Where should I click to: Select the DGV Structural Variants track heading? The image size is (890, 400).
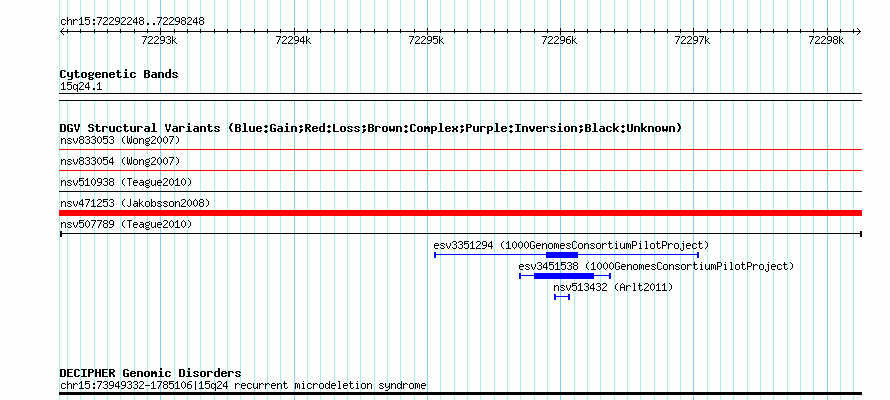[371, 128]
